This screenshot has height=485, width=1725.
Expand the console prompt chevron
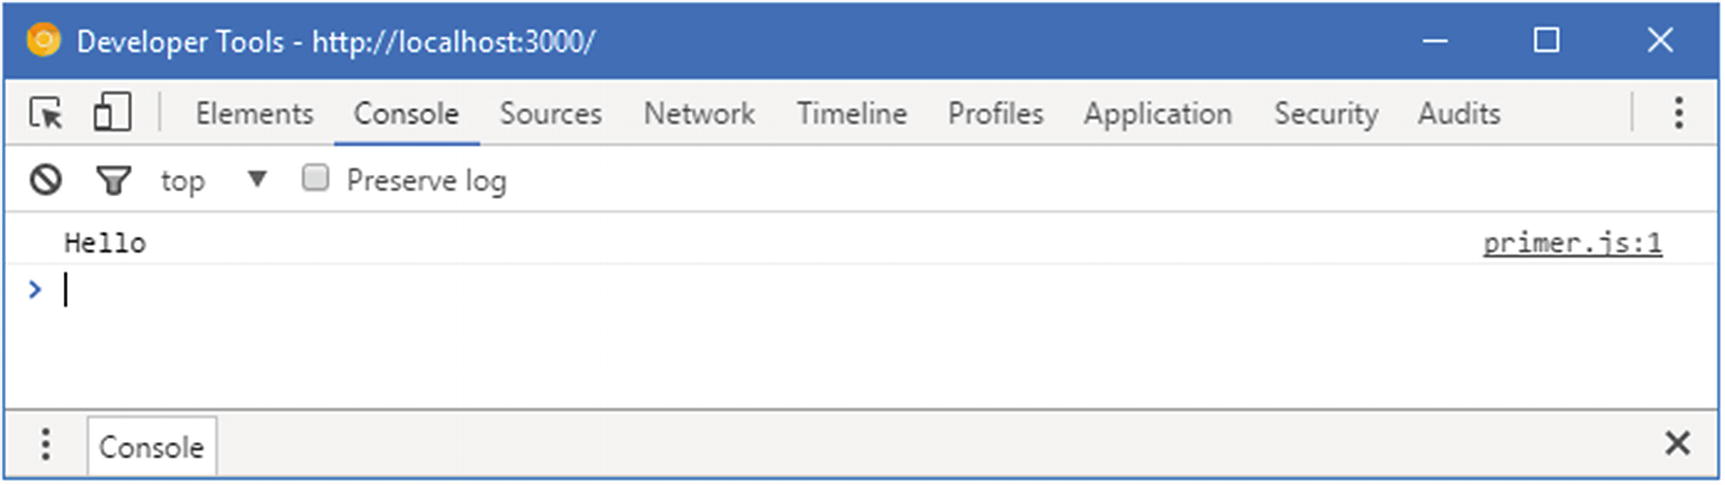[36, 290]
